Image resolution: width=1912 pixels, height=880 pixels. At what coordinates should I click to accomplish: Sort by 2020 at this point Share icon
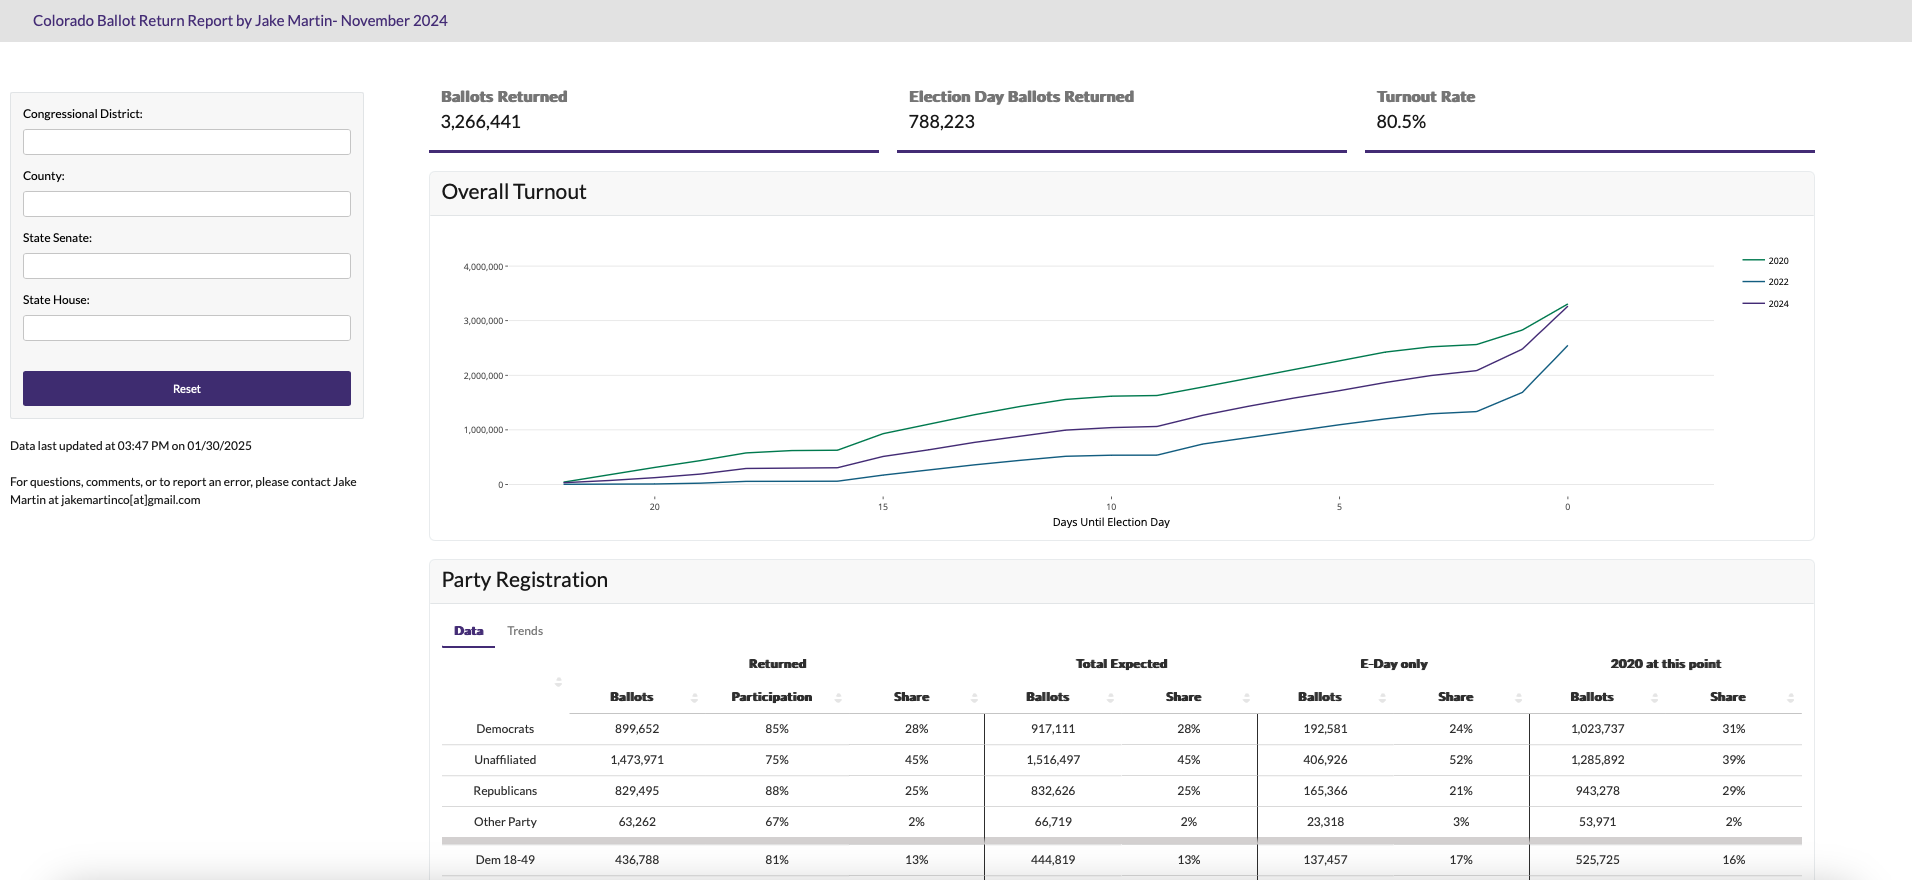(1790, 697)
